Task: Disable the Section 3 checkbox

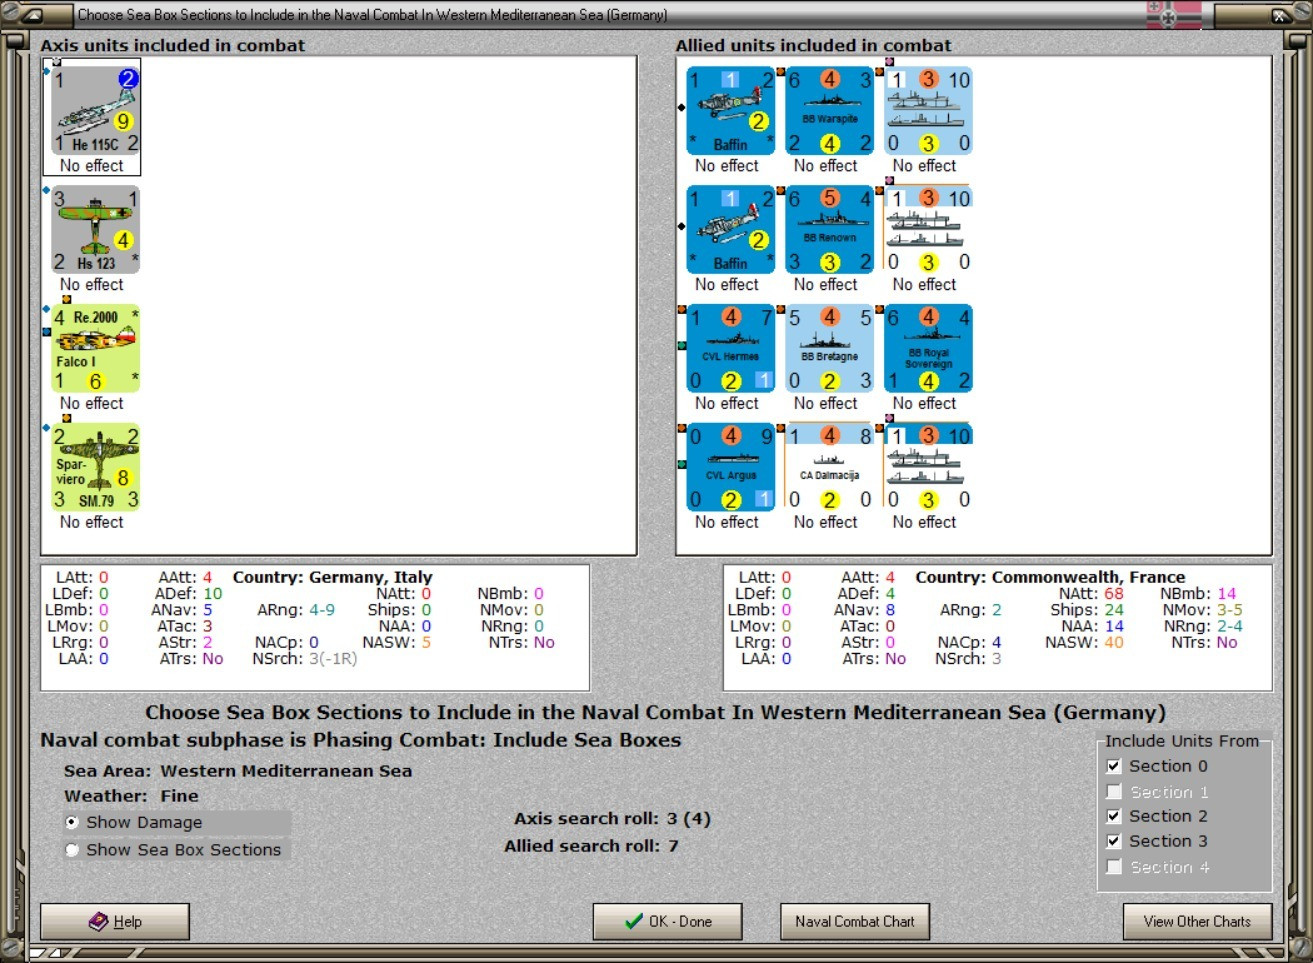Action: click(x=1114, y=841)
